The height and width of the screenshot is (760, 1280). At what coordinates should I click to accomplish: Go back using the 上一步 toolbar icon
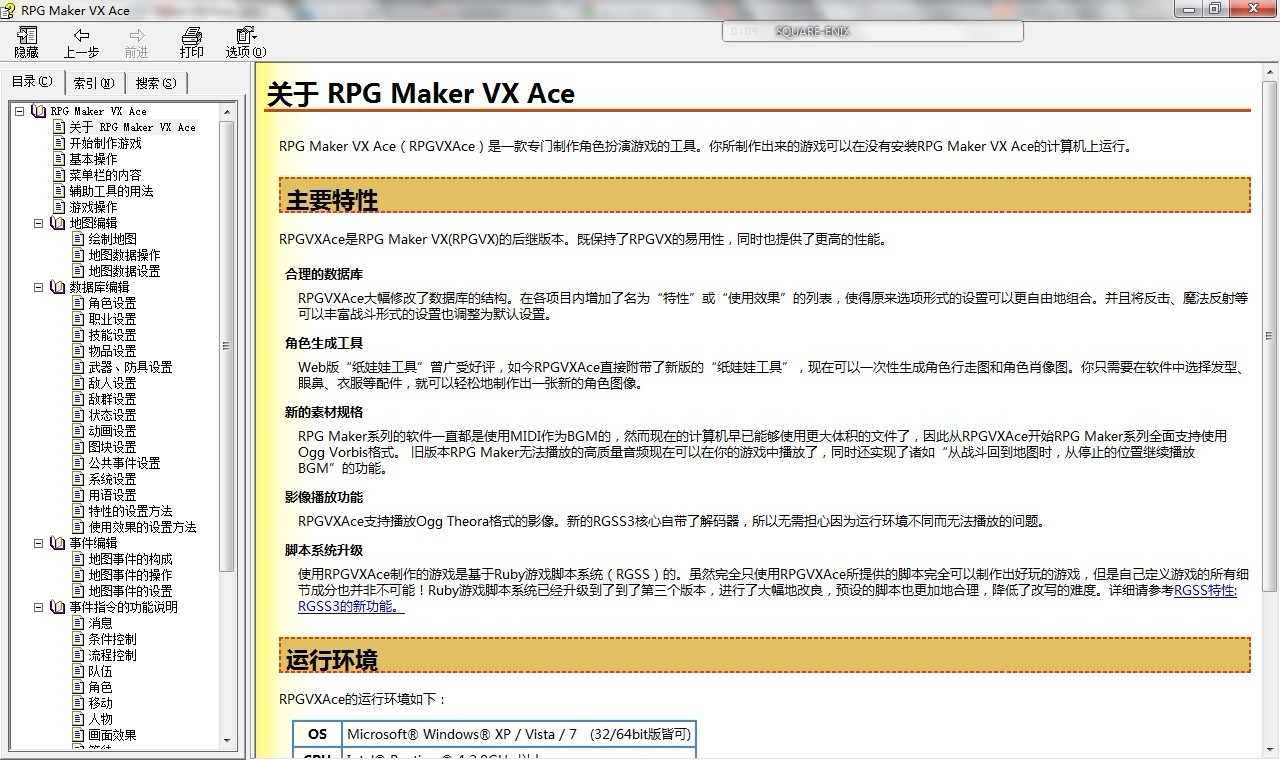[x=81, y=36]
